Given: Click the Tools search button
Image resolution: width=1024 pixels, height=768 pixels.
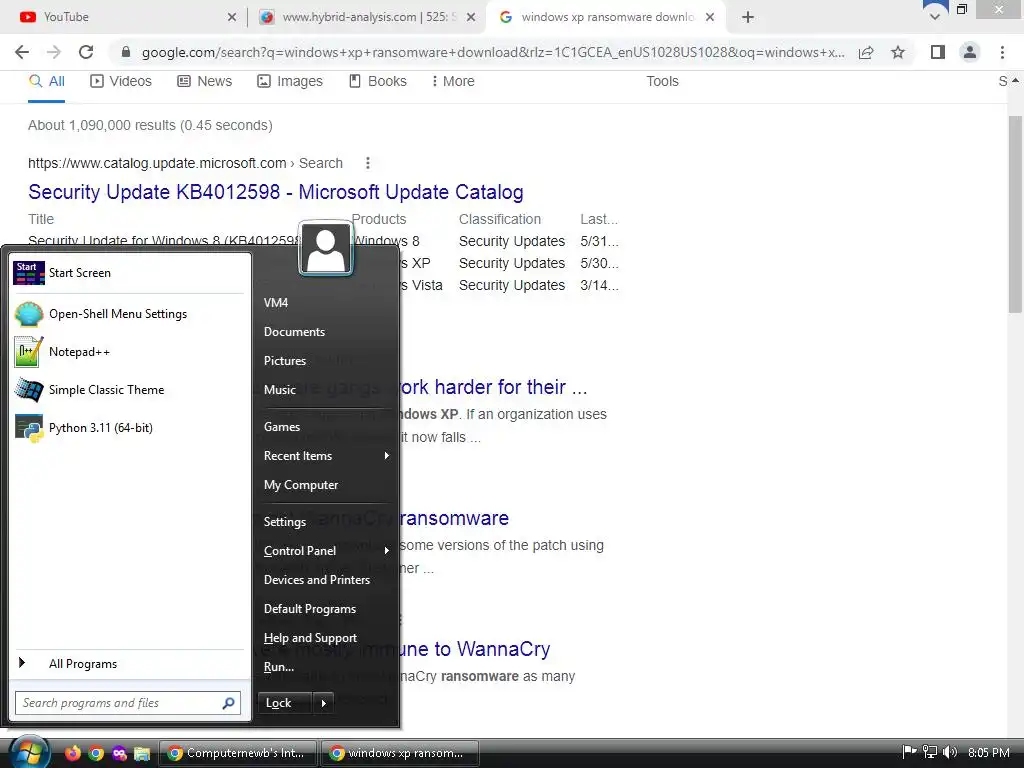Looking at the screenshot, I should [x=662, y=81].
